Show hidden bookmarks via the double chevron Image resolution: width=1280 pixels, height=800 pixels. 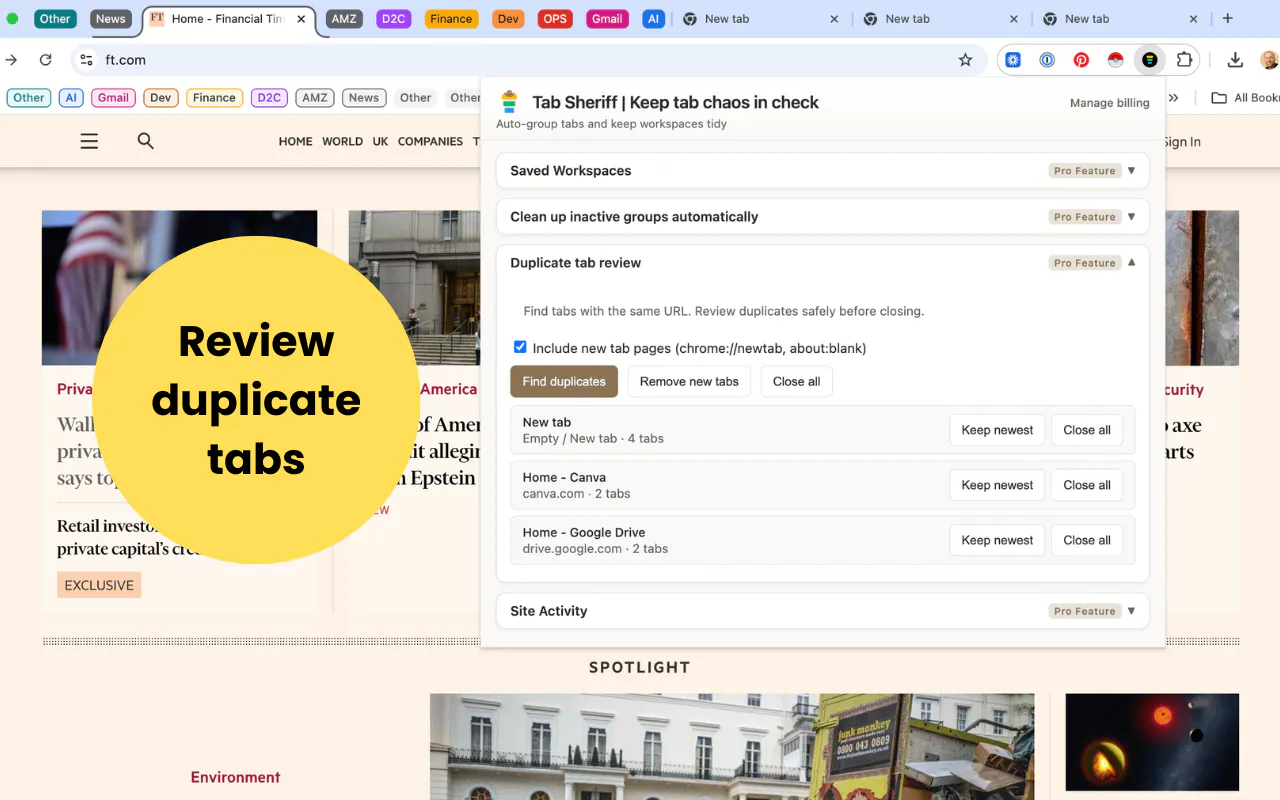pyautogui.click(x=1173, y=98)
